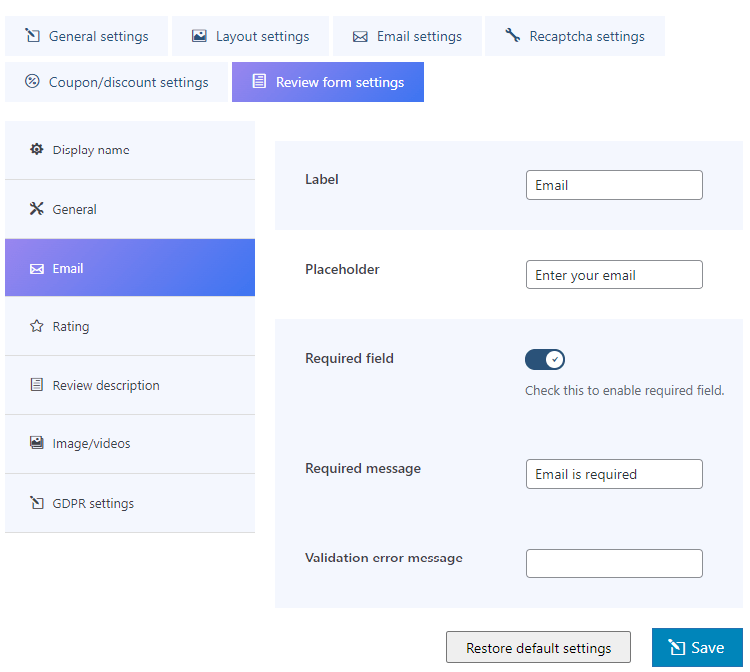Click the icon inside the Save button

[677, 647]
